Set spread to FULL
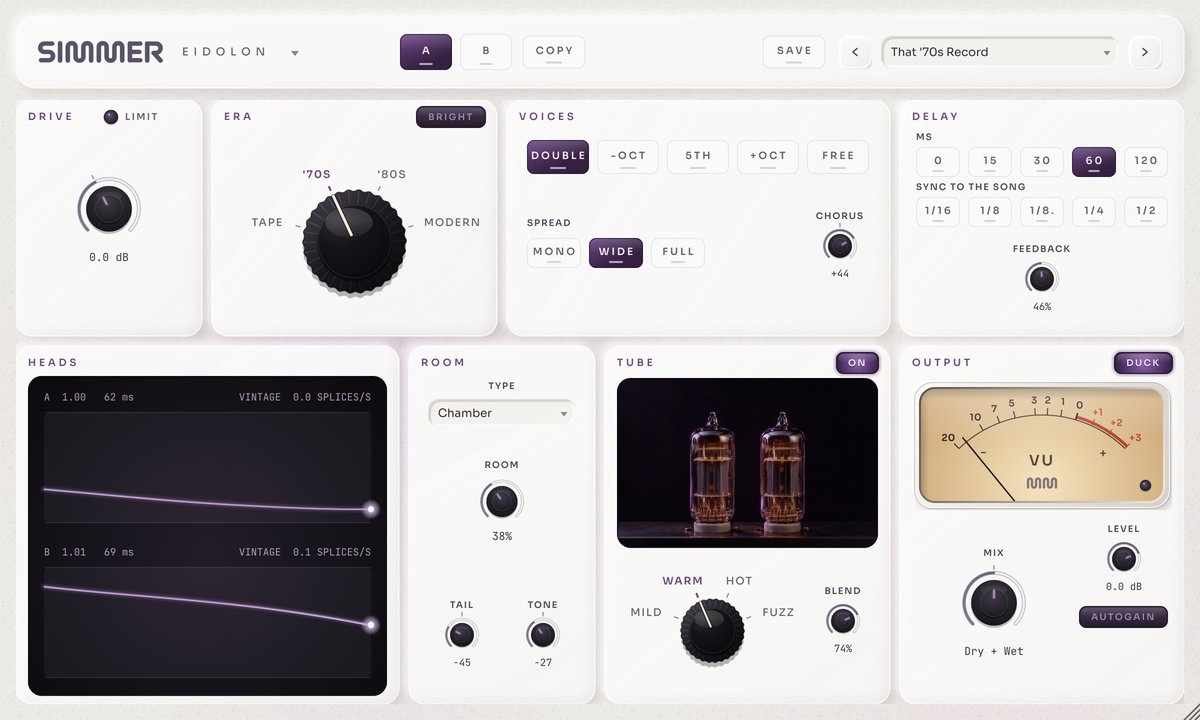 pos(678,252)
